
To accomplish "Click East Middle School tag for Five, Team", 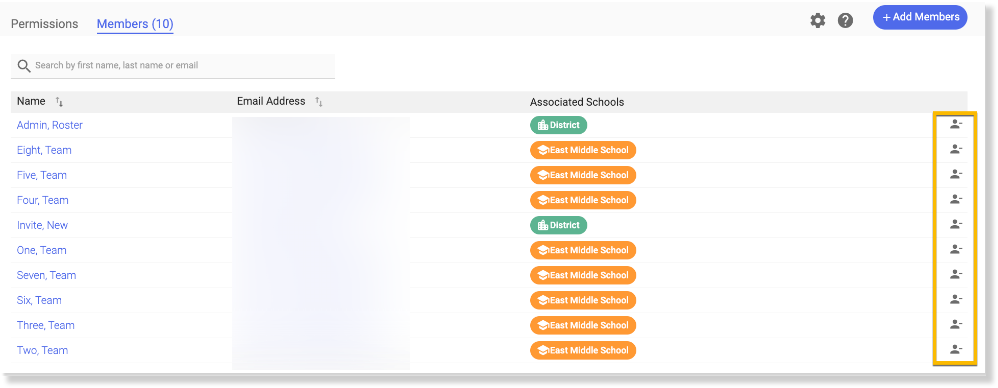I will (x=583, y=175).
